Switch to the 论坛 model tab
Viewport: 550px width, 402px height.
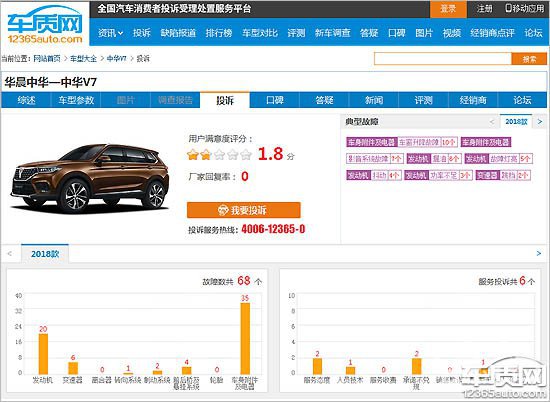[x=522, y=100]
